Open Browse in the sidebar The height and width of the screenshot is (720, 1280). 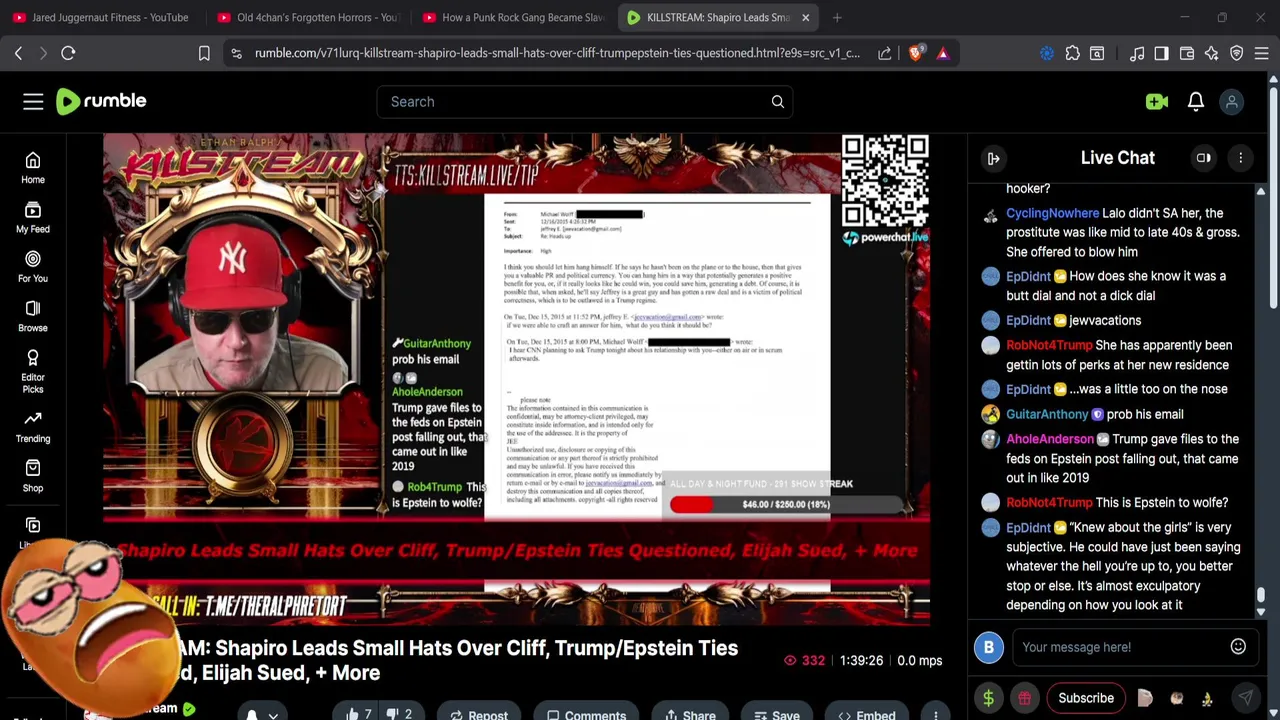point(33,316)
